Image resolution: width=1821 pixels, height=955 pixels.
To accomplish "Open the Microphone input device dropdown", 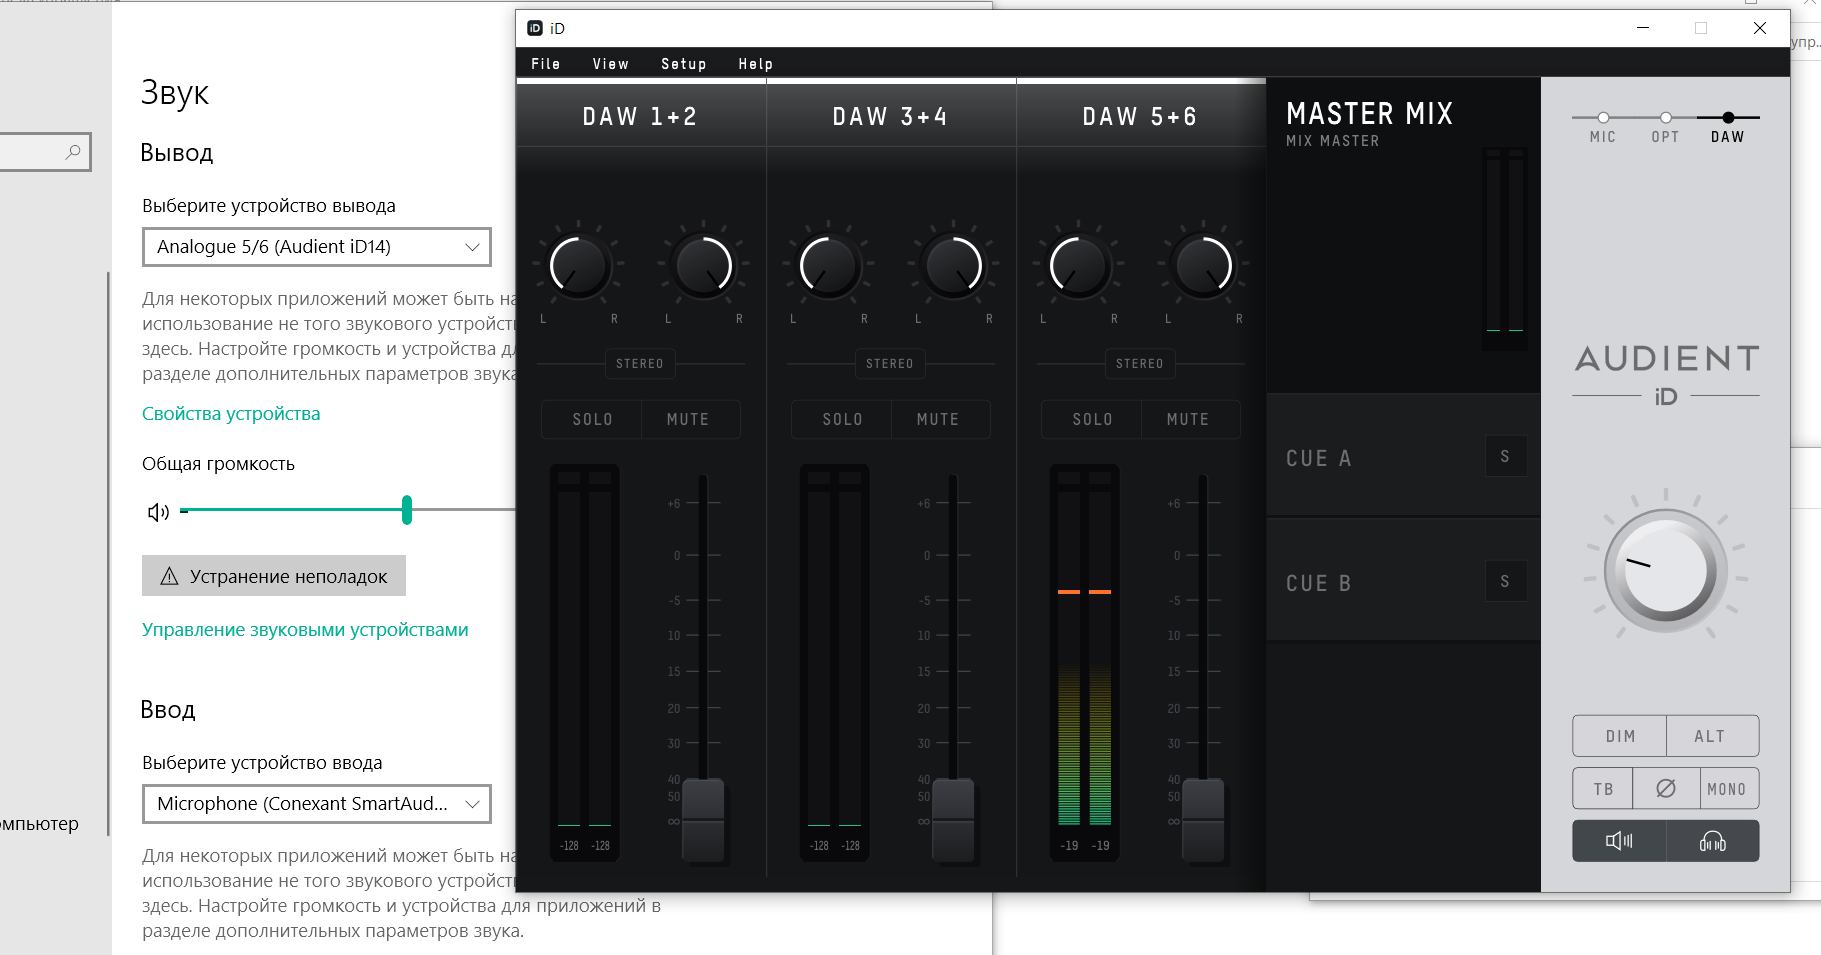I will [x=317, y=804].
